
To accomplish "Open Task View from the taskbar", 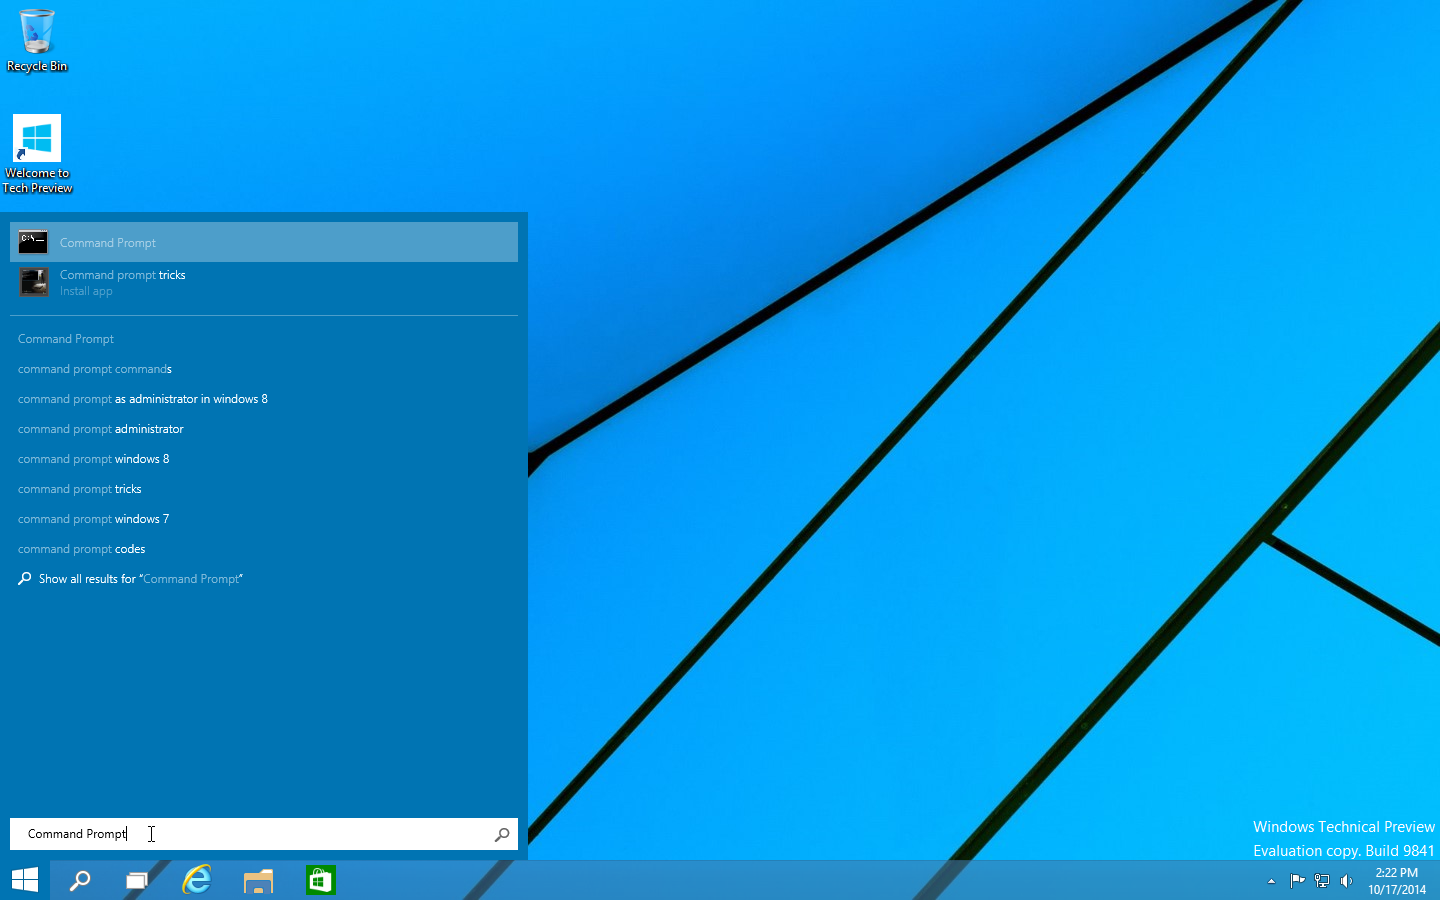I will tap(137, 880).
